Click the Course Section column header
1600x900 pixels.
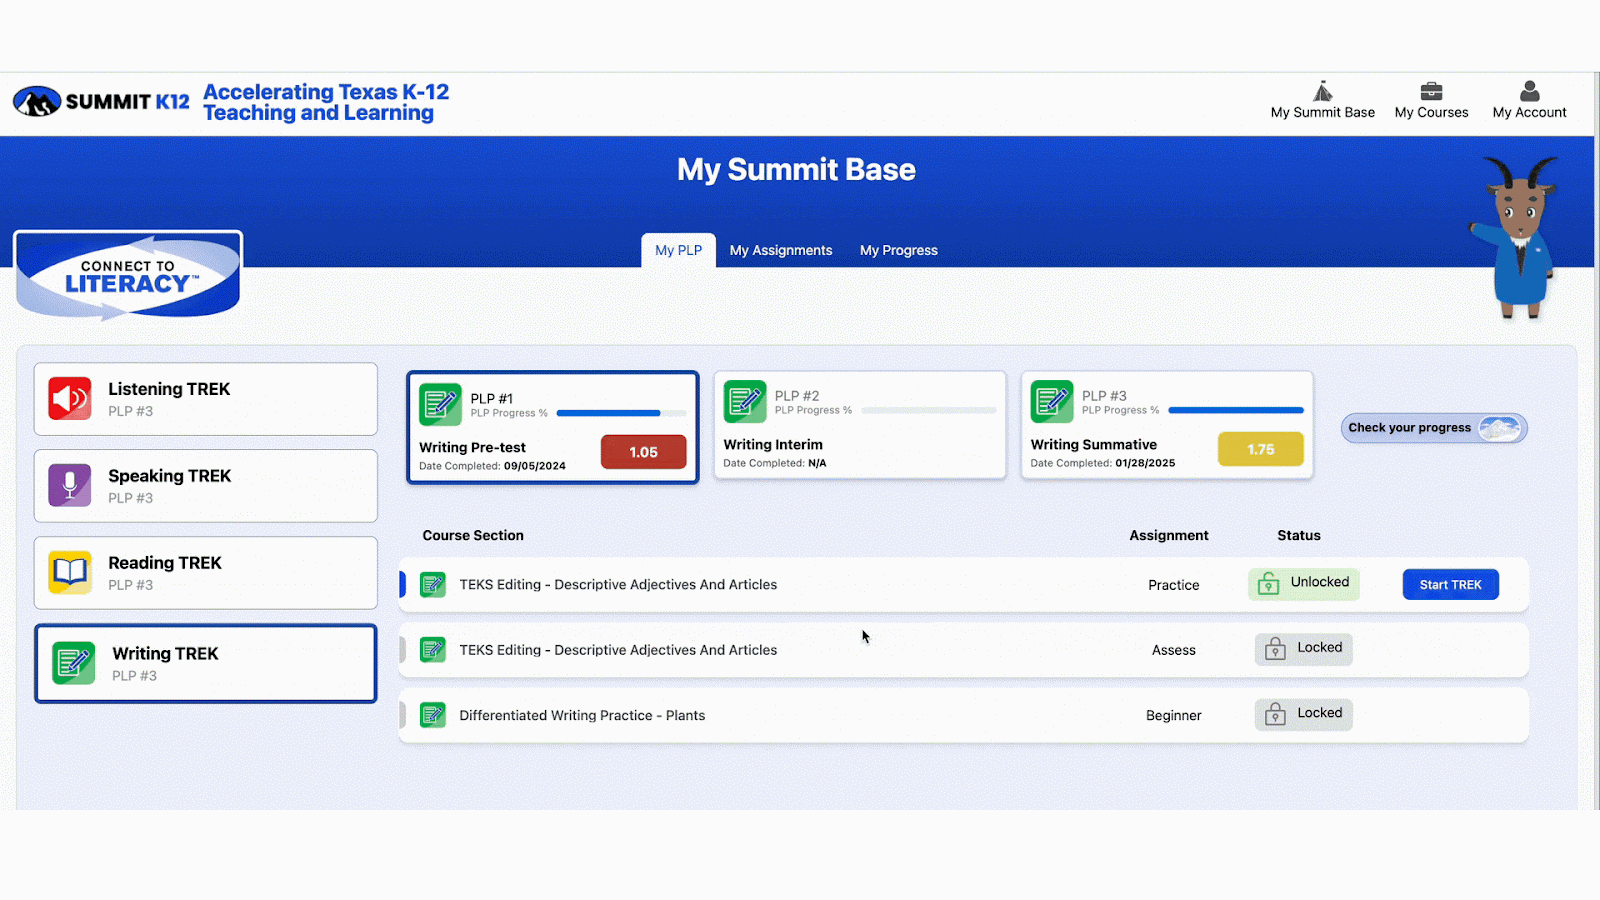(x=473, y=535)
